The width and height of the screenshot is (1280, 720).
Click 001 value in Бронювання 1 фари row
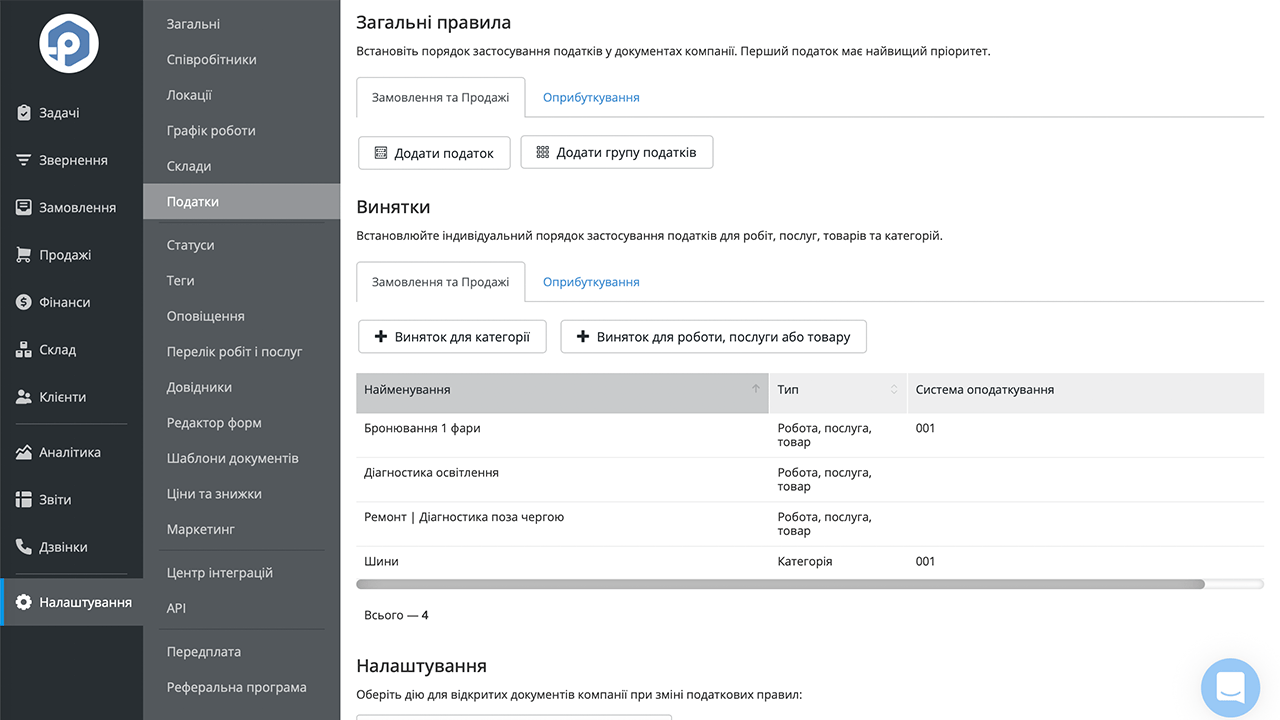coord(925,428)
